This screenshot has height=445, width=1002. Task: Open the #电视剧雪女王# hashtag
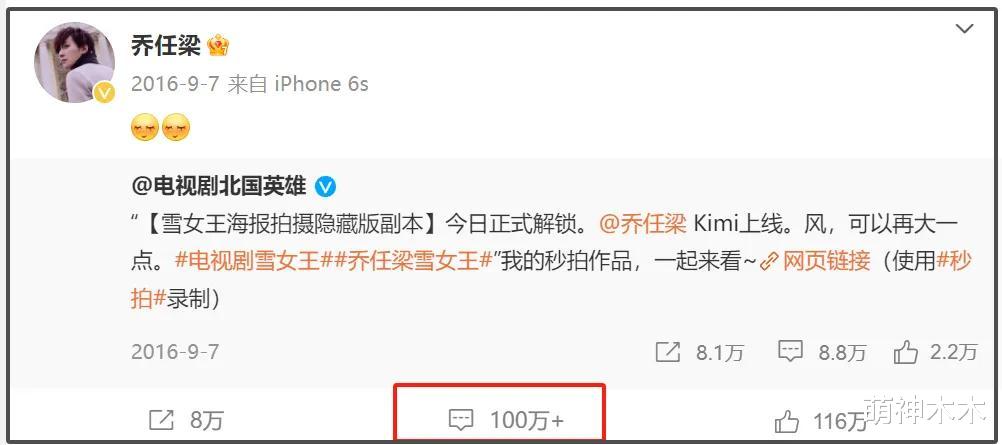247,262
